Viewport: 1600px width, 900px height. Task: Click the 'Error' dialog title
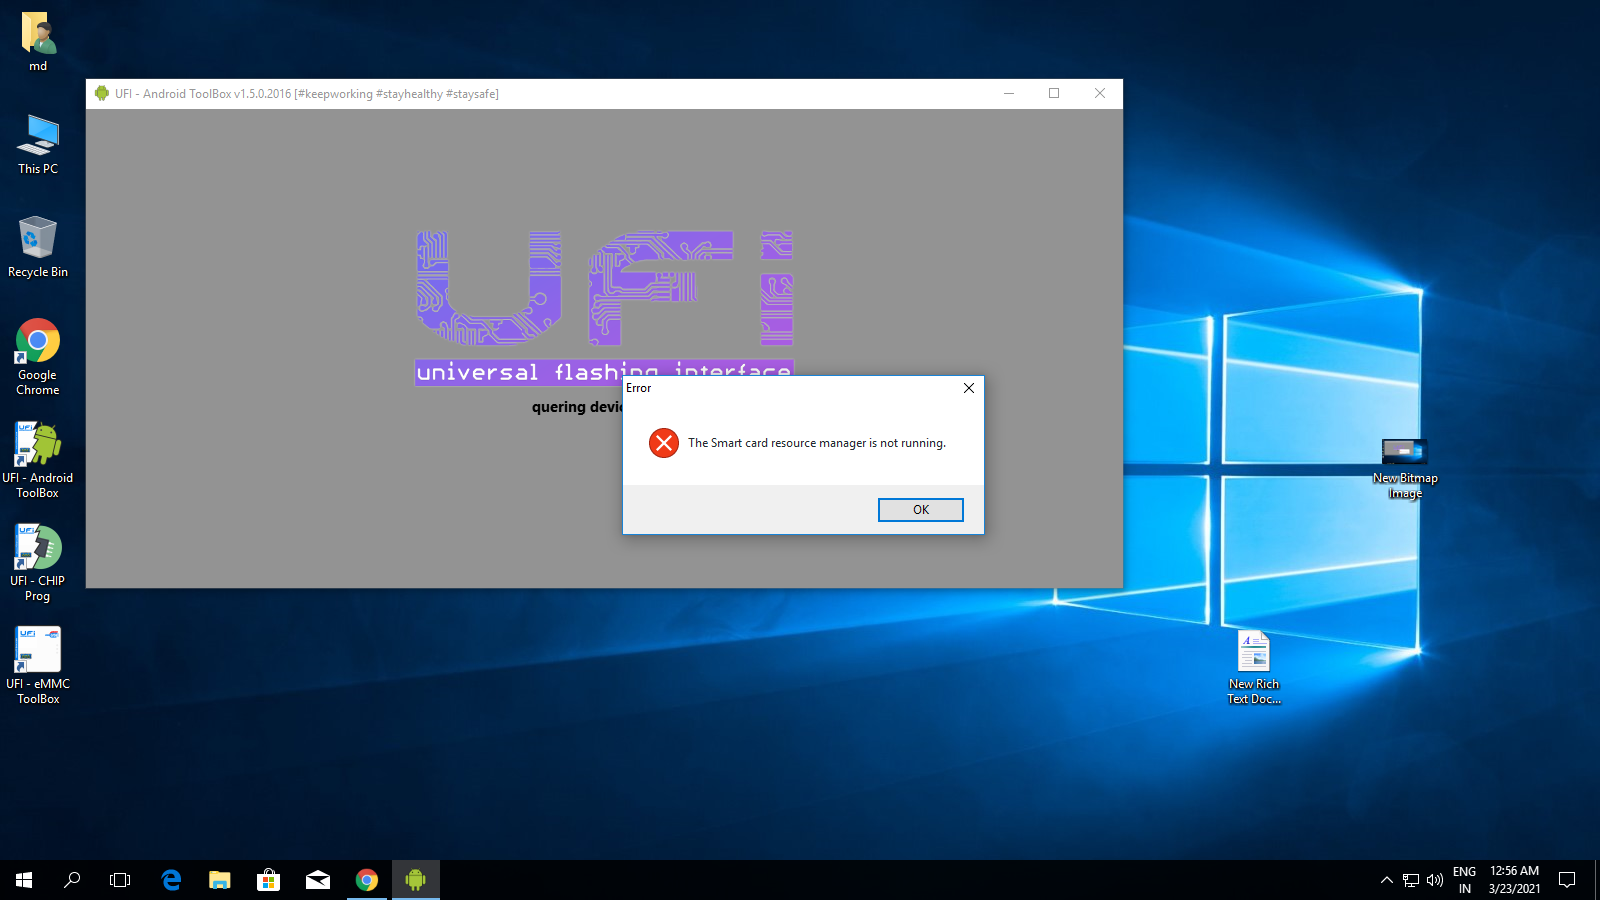tap(638, 388)
